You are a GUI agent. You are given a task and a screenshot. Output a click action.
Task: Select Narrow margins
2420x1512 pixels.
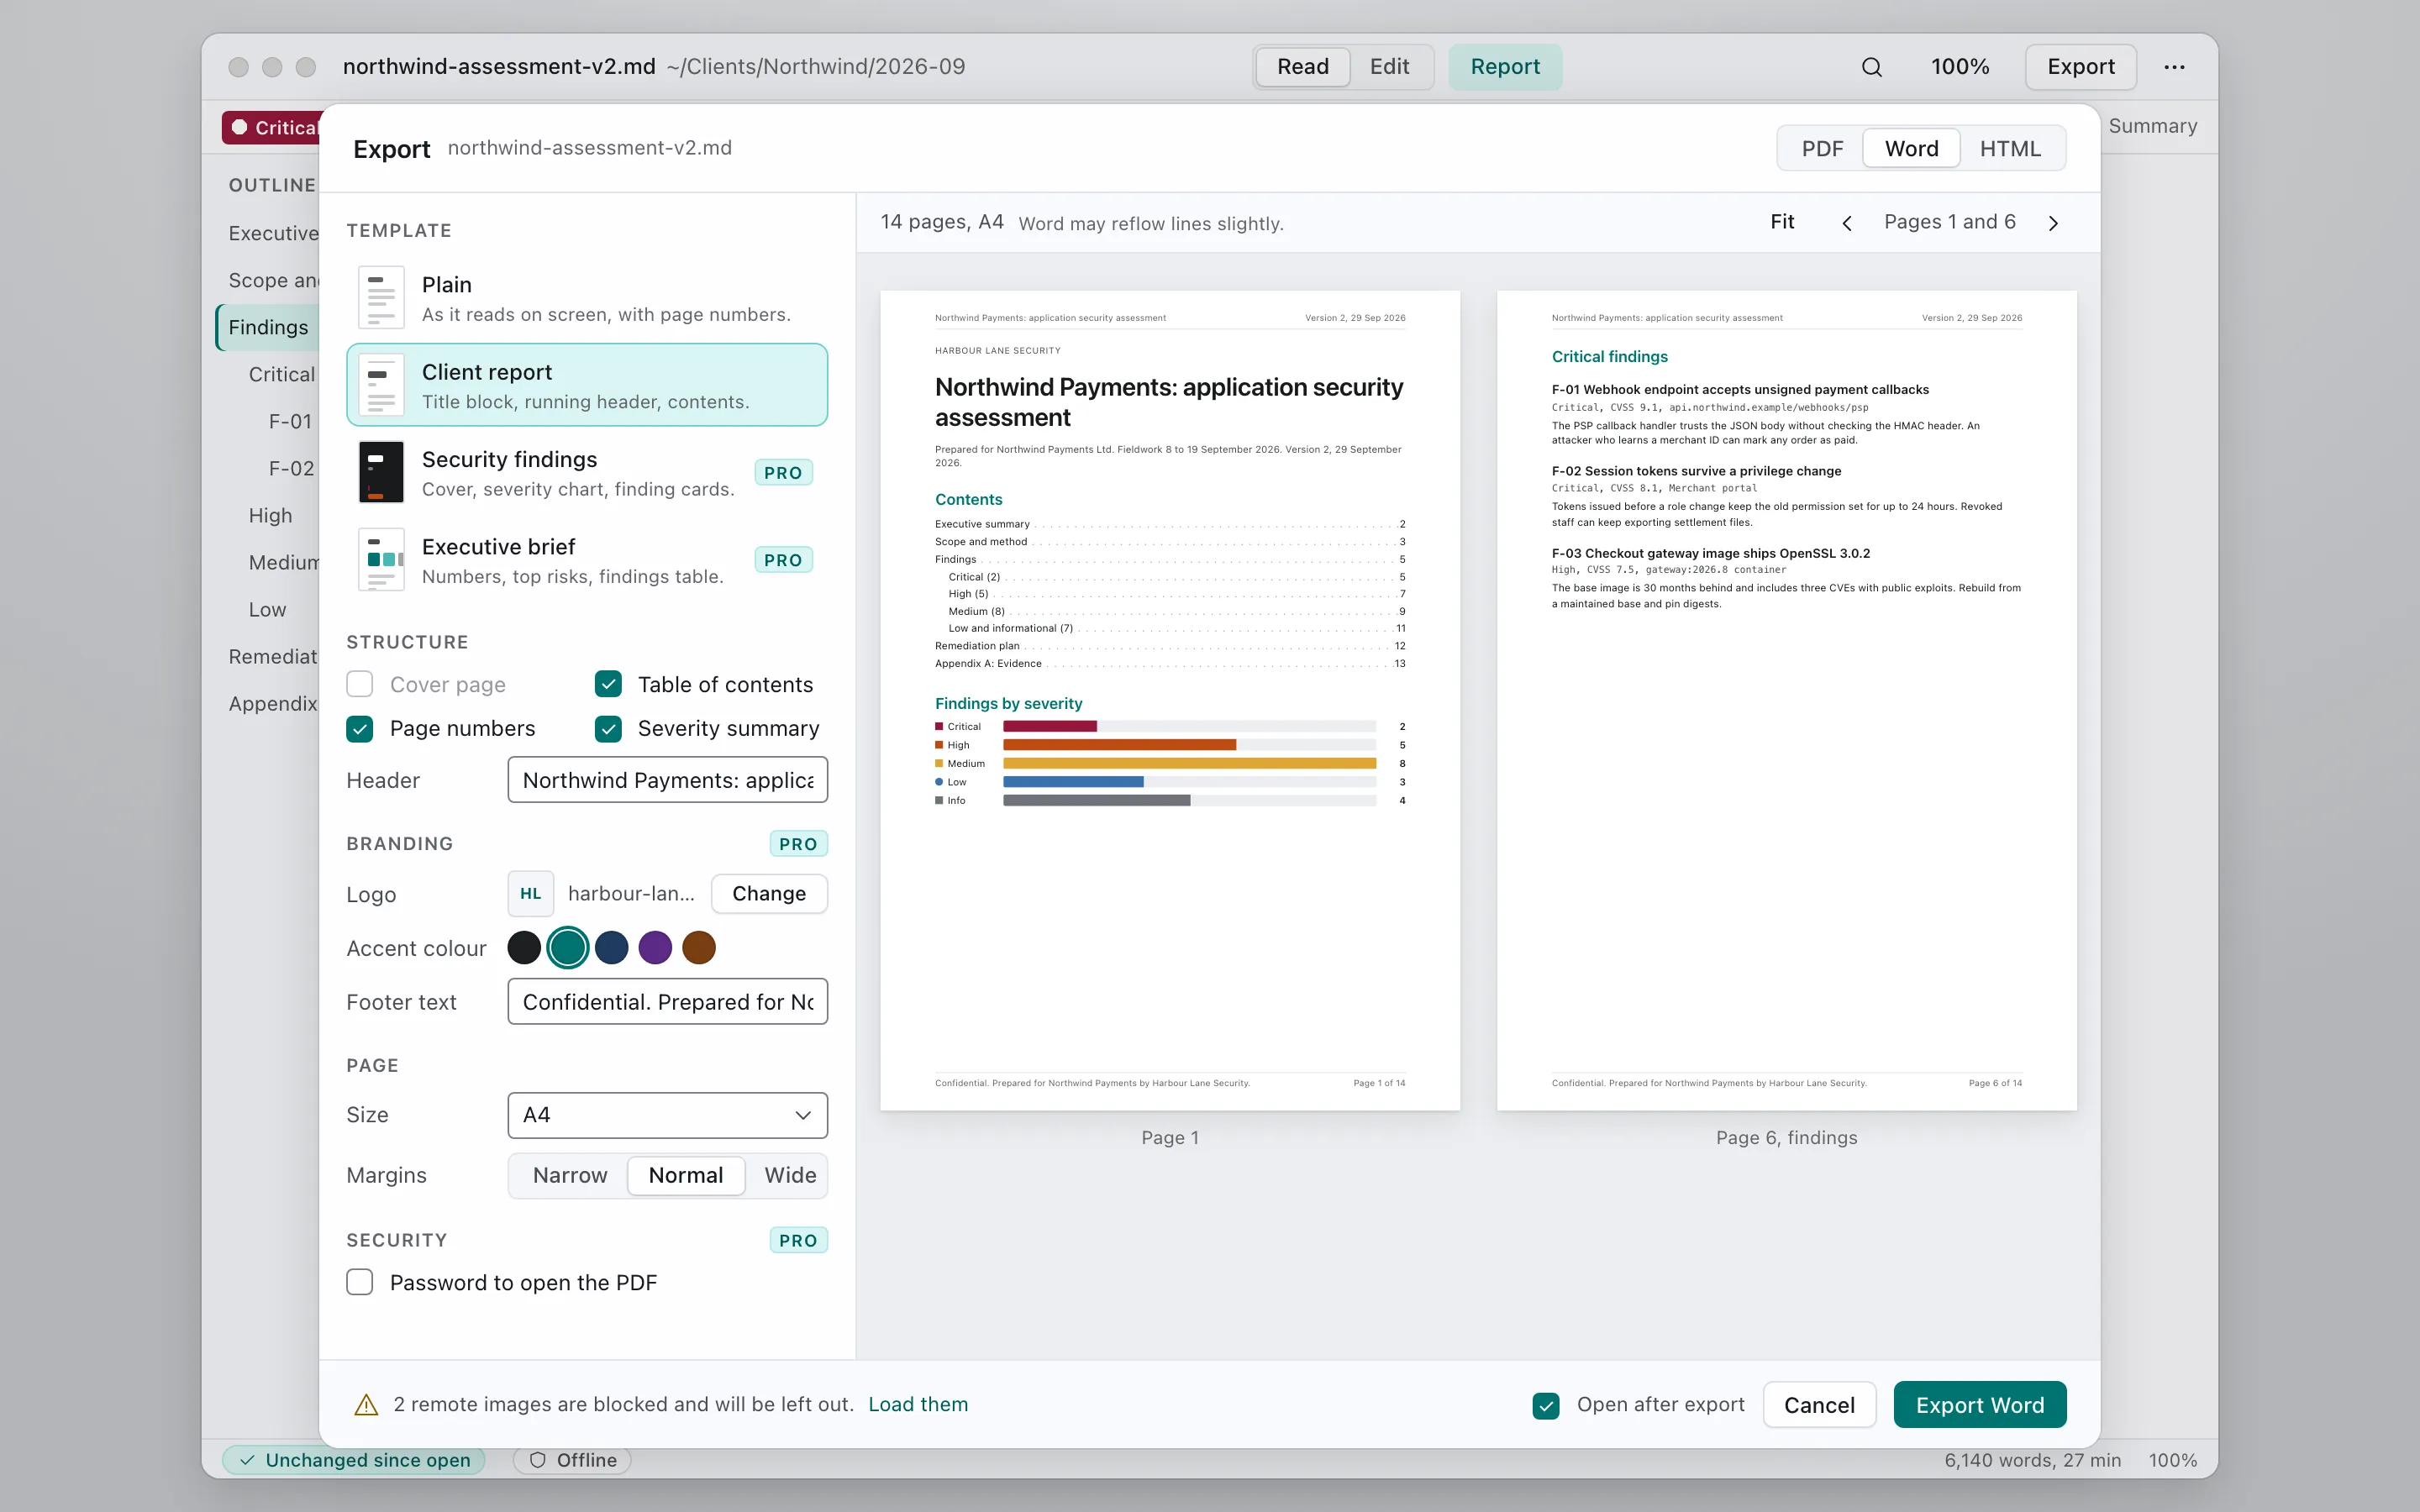click(x=570, y=1175)
